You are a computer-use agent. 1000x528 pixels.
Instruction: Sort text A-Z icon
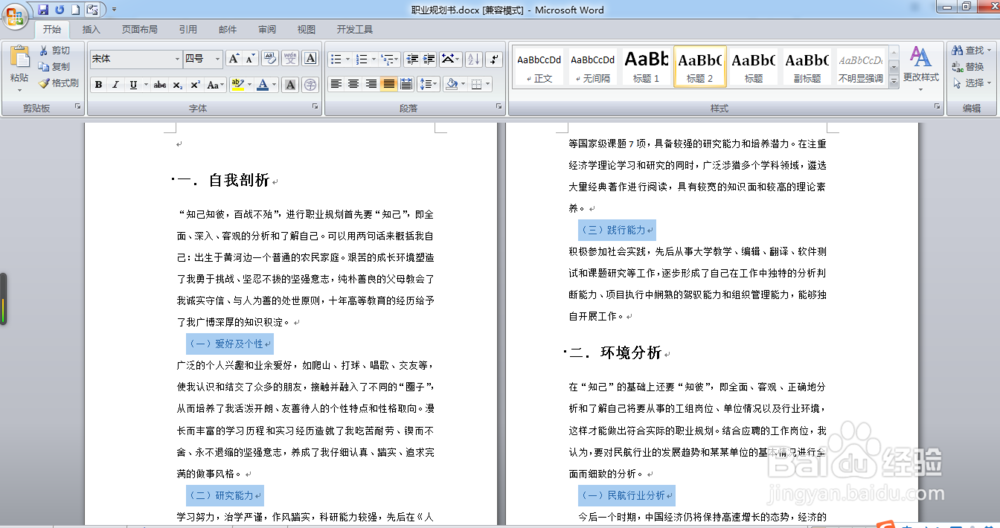point(474,59)
